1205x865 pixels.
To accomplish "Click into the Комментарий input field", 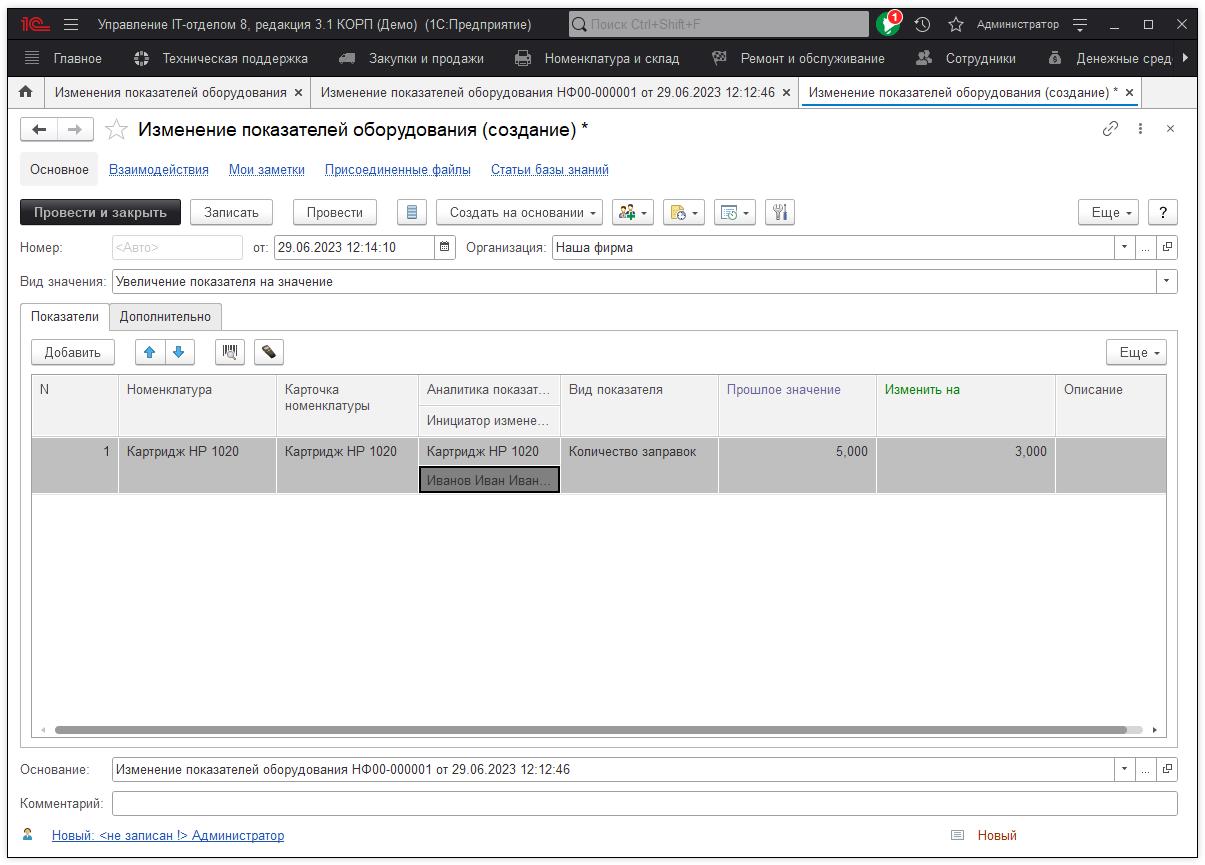I will [x=644, y=803].
